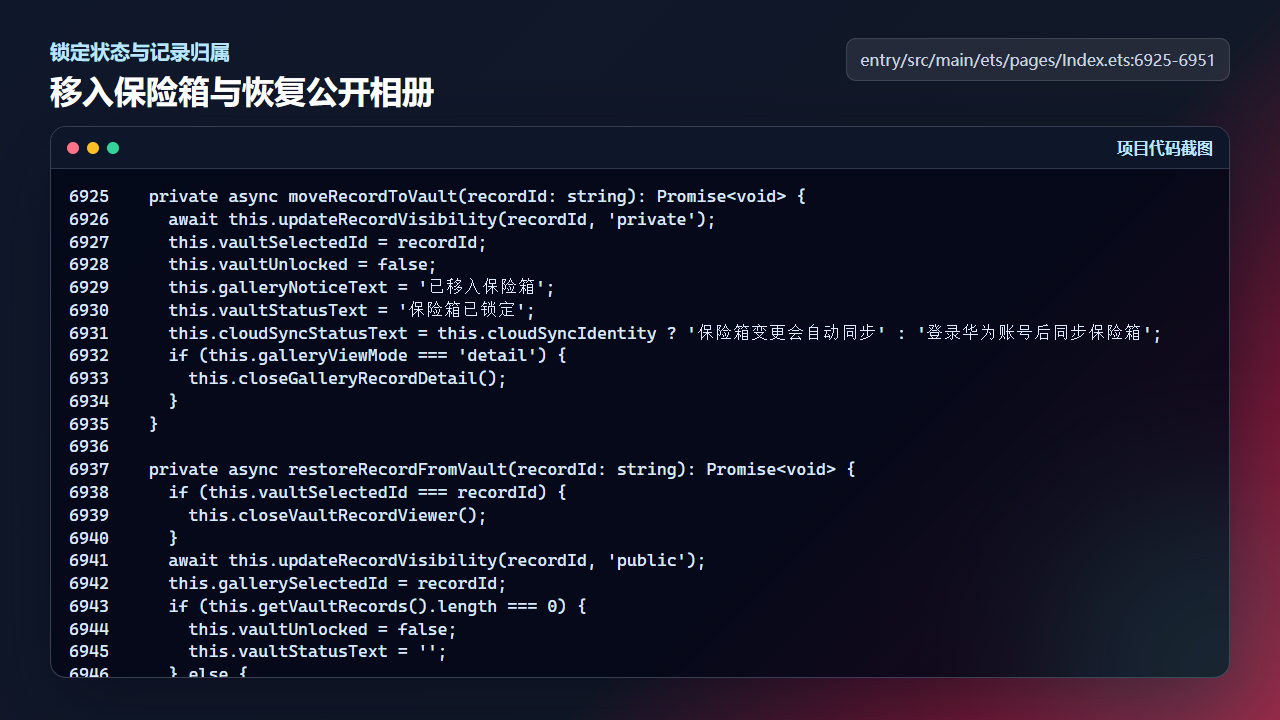This screenshot has height=720, width=1280.
Task: Click the yellow window dot
Action: (93, 148)
